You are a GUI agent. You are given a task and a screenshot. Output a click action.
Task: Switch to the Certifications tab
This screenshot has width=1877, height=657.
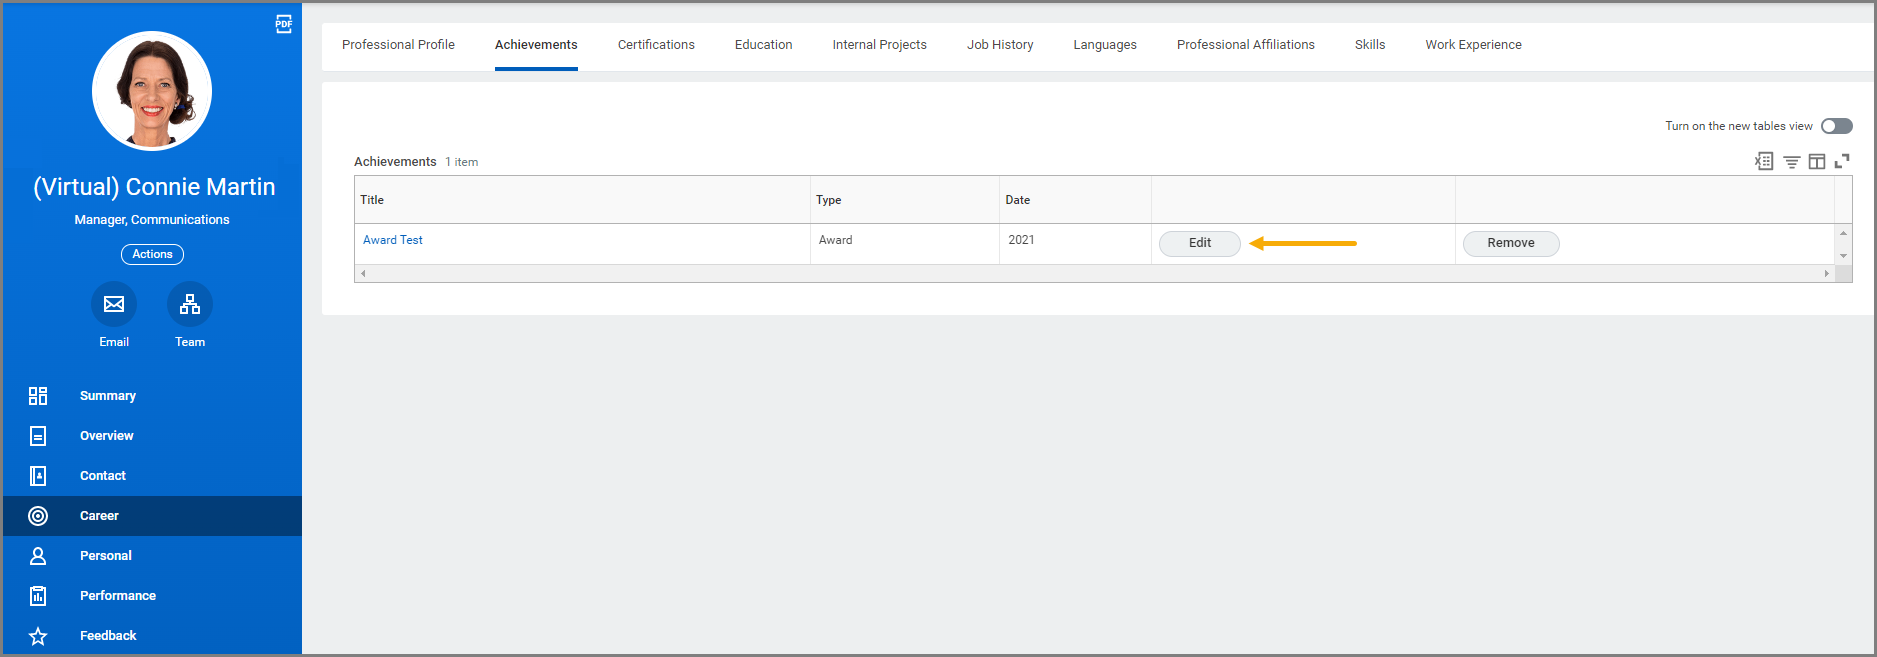click(x=656, y=45)
